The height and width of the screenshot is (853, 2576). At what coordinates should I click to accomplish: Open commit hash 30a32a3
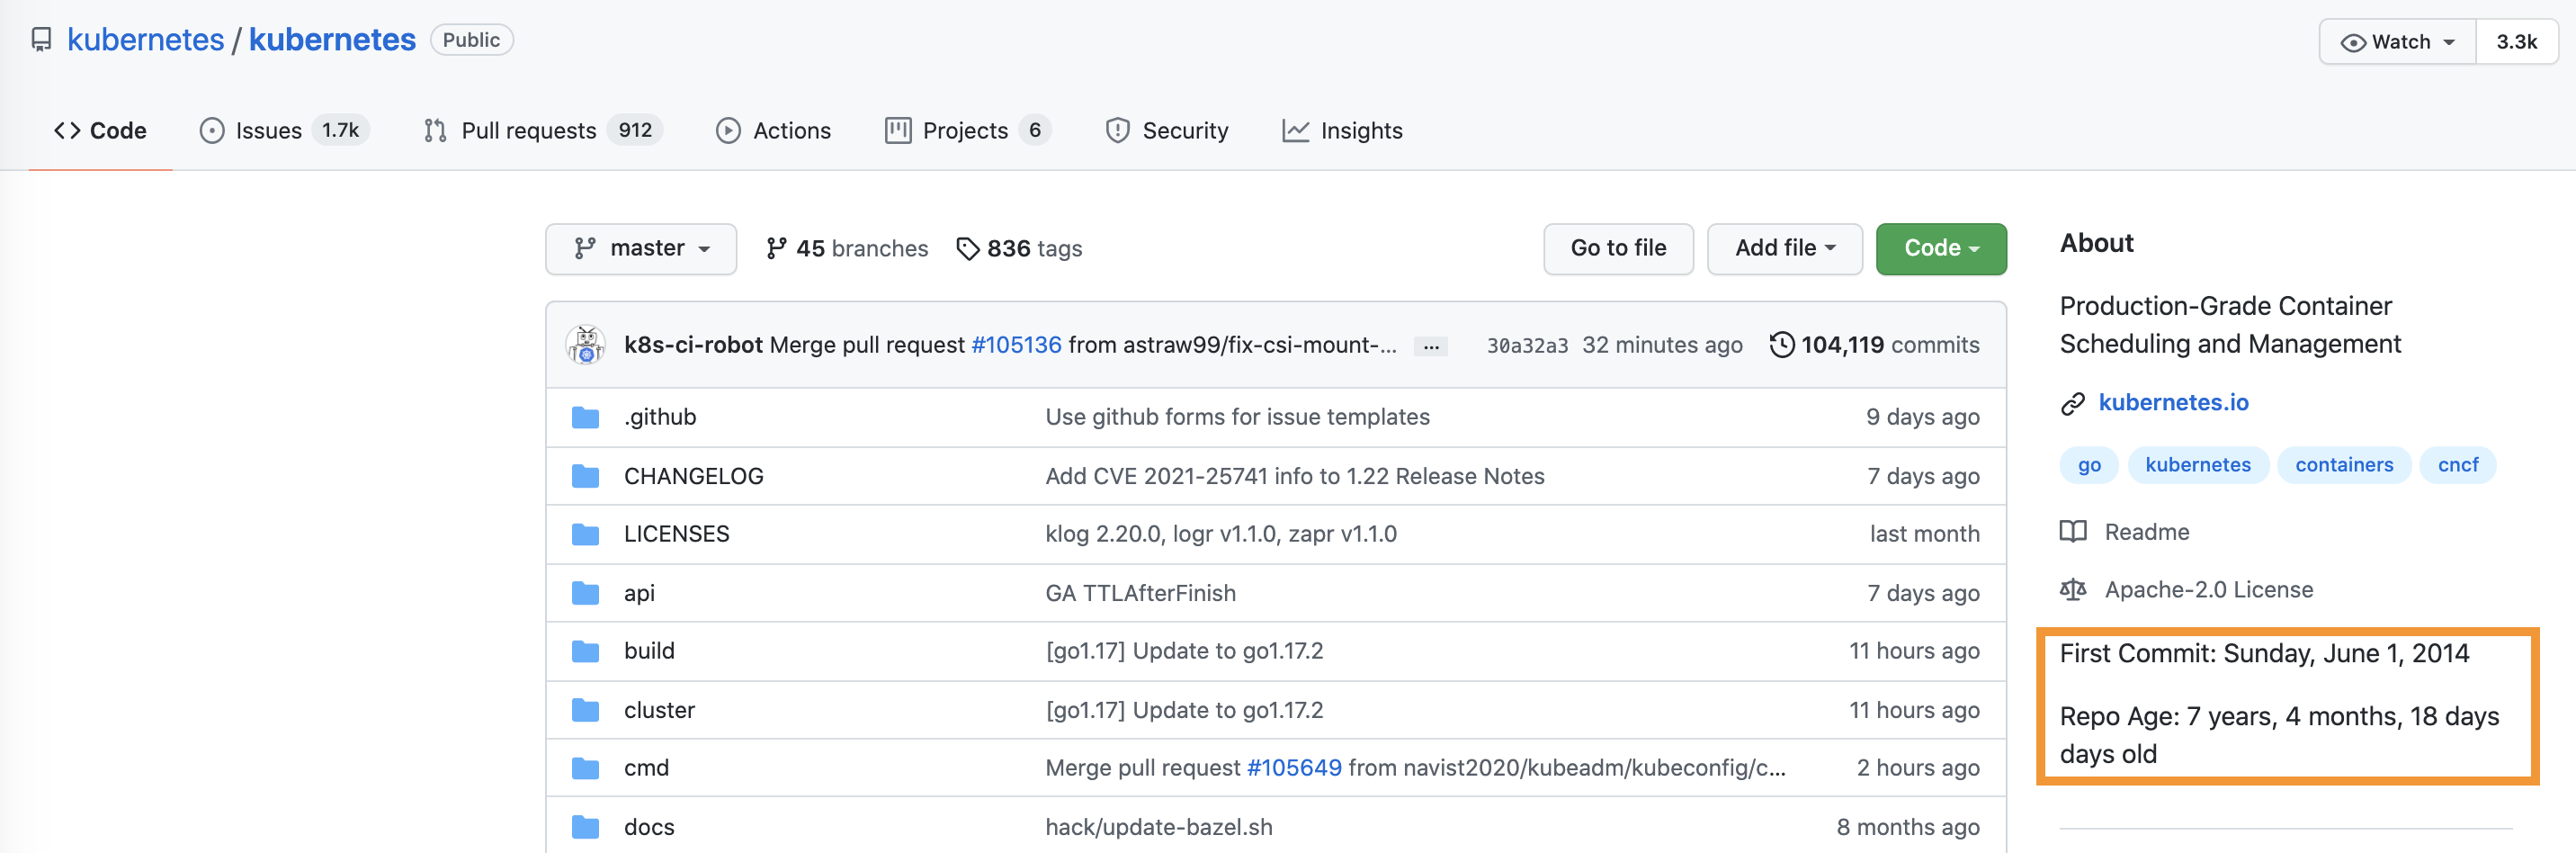click(x=1527, y=346)
